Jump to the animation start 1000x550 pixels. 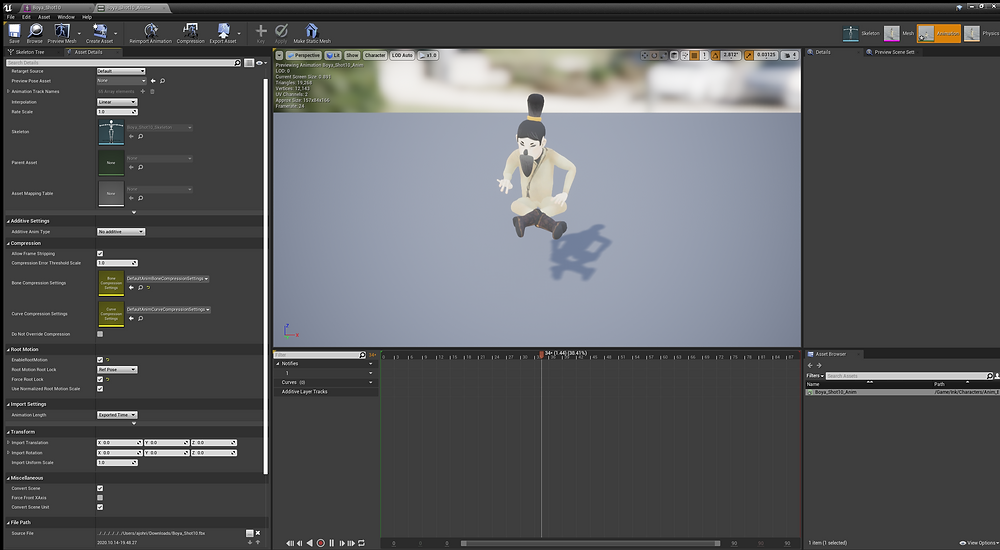pos(290,543)
